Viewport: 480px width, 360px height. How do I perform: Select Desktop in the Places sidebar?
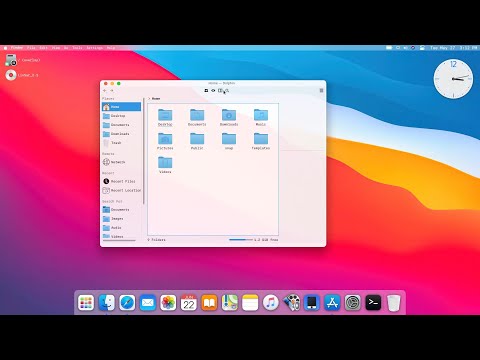[x=121, y=116]
